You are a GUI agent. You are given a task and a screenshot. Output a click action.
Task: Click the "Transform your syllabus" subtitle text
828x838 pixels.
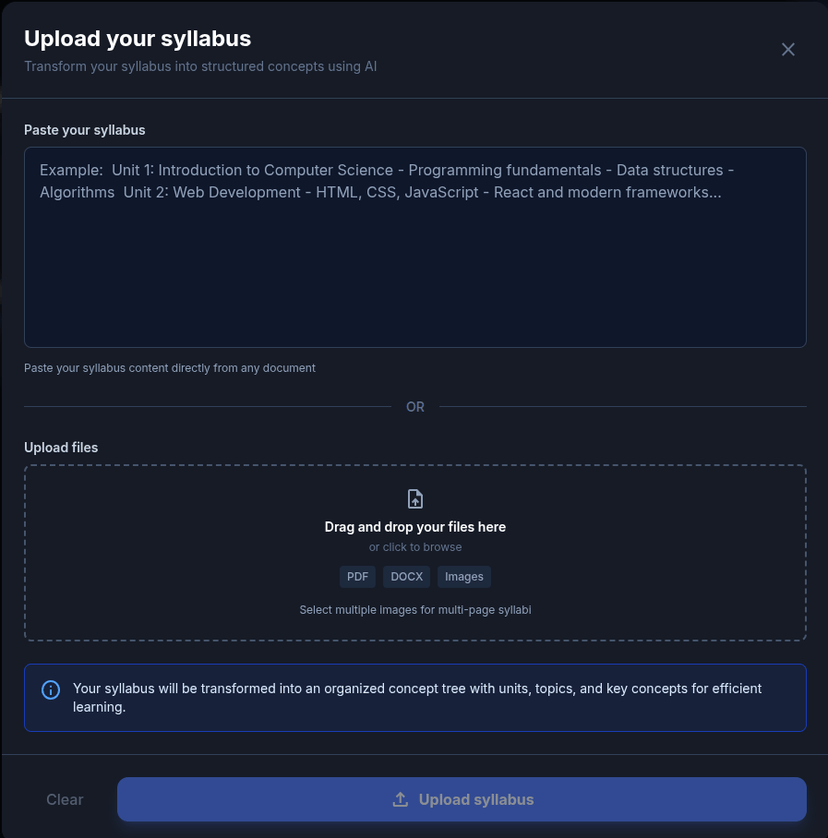coord(200,67)
